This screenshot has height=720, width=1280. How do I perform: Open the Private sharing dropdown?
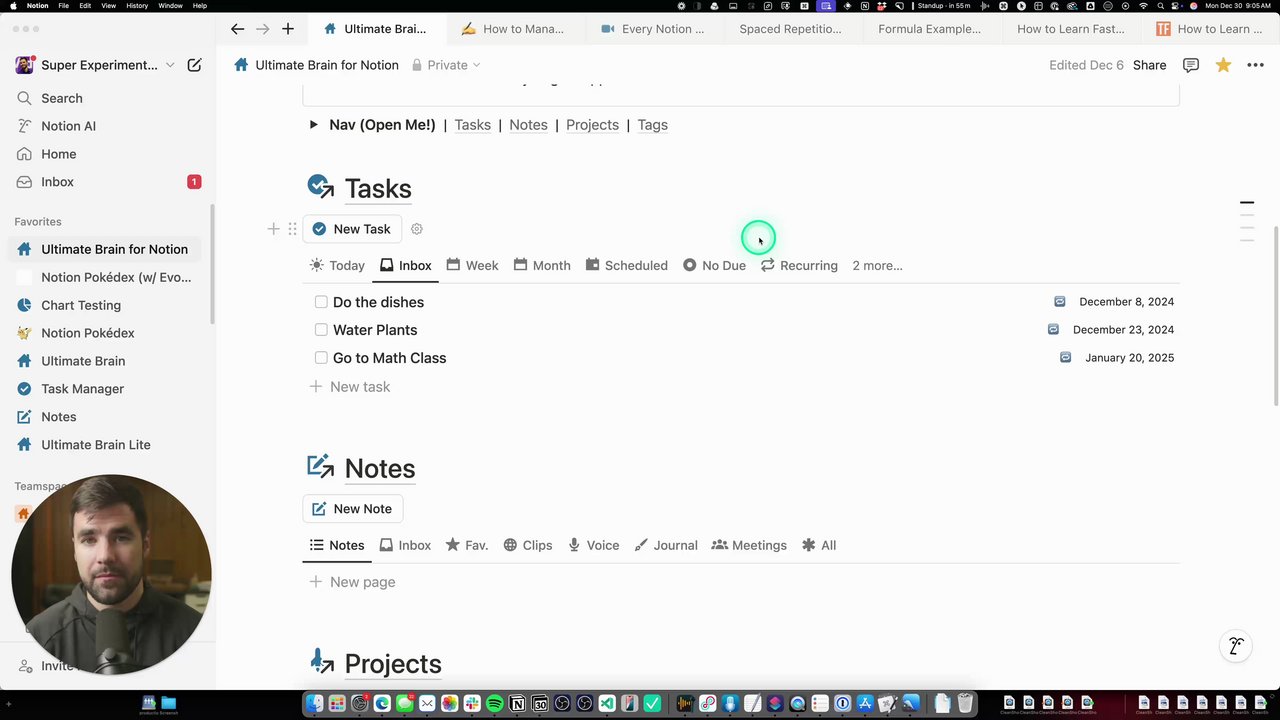[446, 65]
